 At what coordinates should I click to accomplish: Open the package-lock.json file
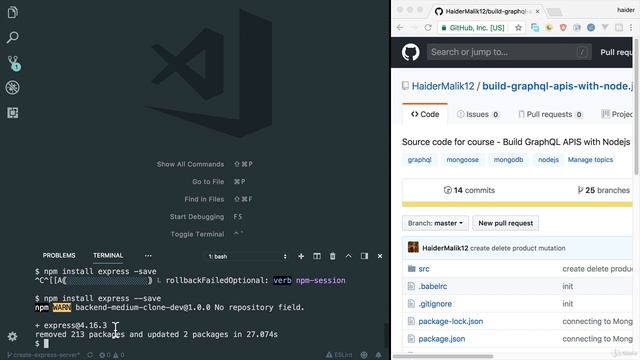451,322
